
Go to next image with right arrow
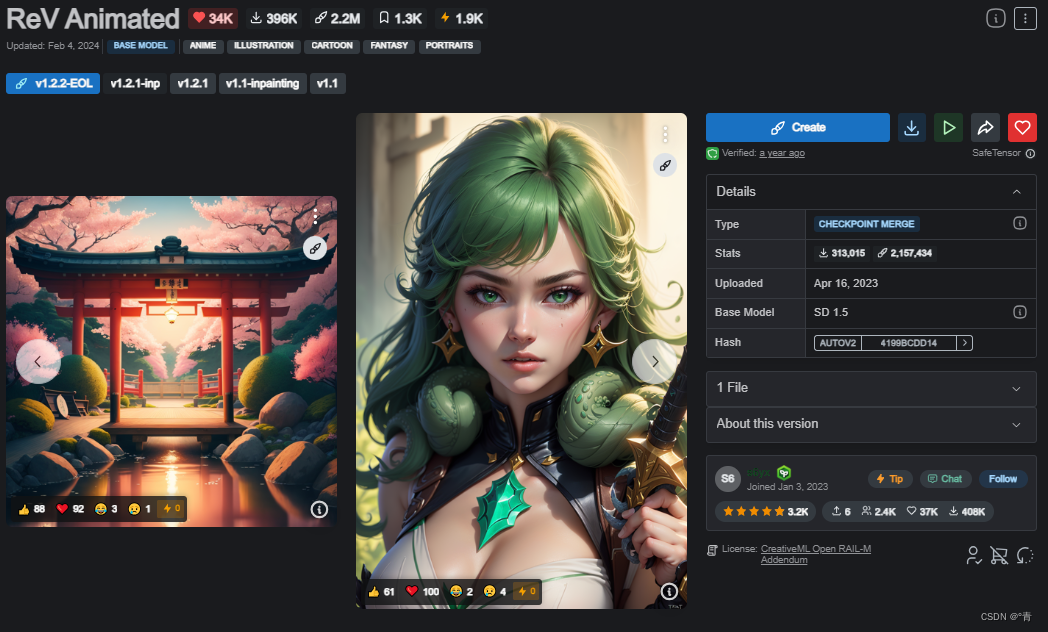point(654,361)
